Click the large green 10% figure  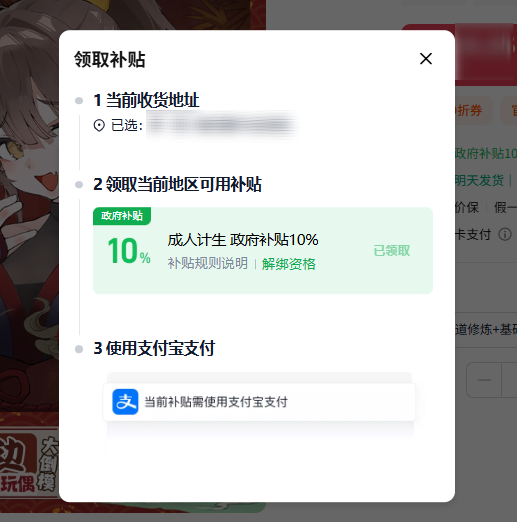click(x=129, y=251)
